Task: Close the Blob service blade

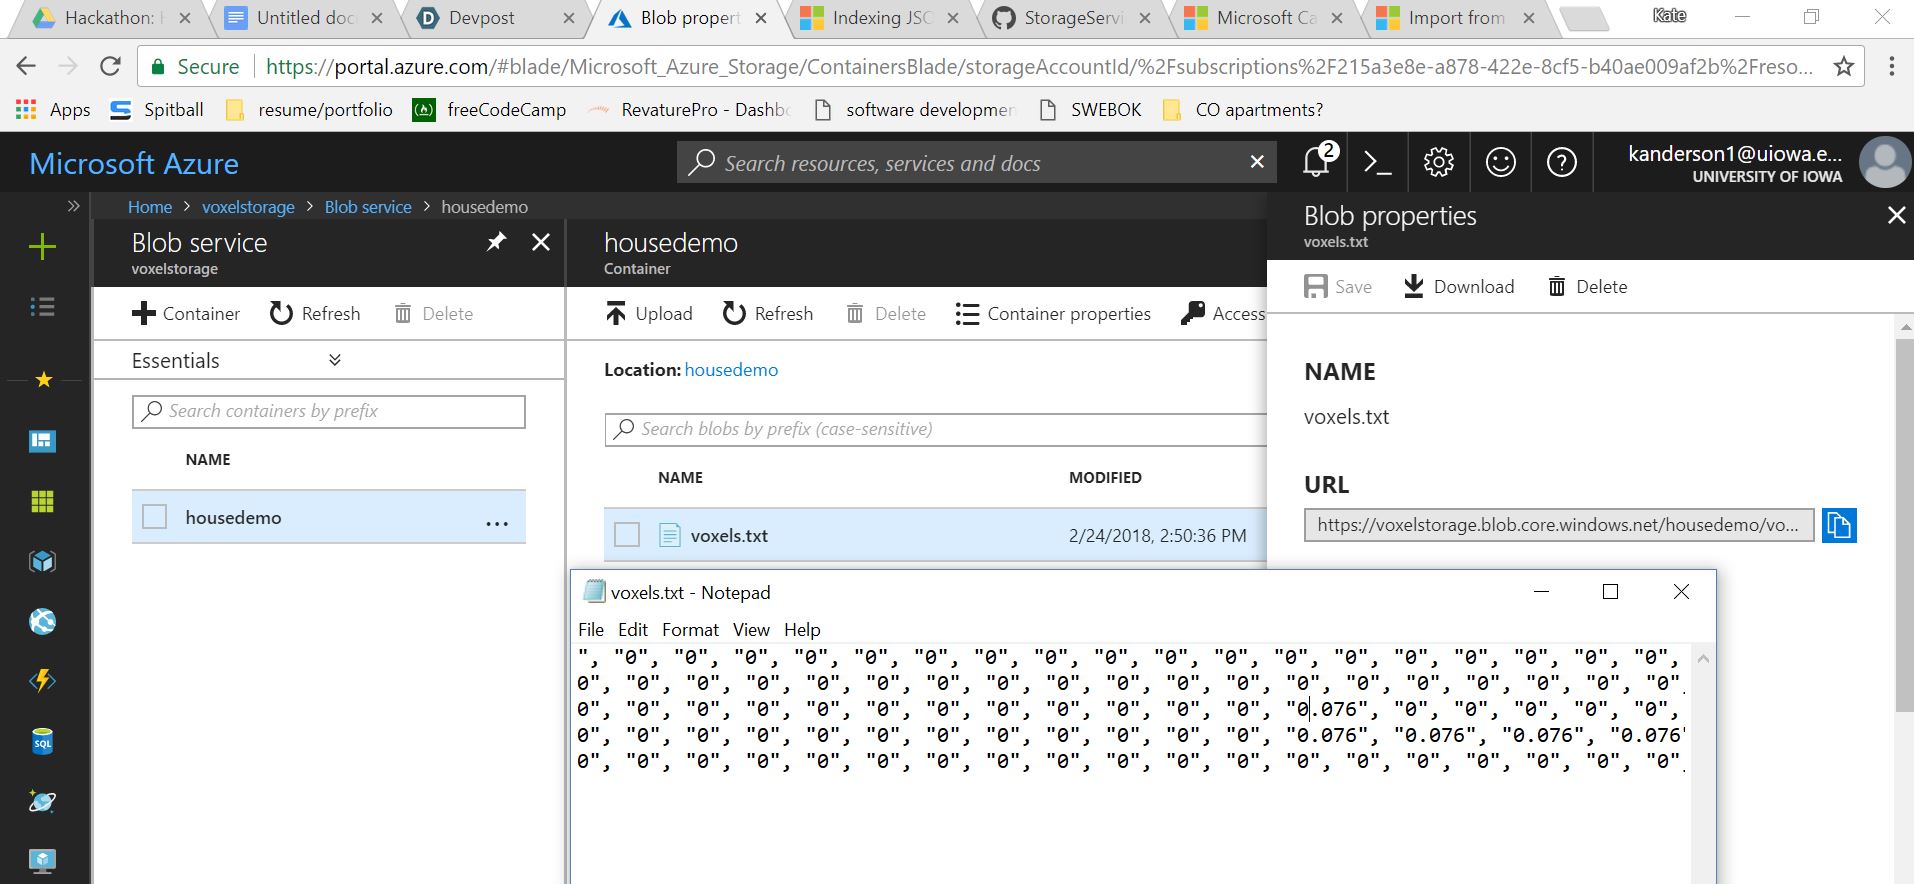Action: (x=541, y=242)
